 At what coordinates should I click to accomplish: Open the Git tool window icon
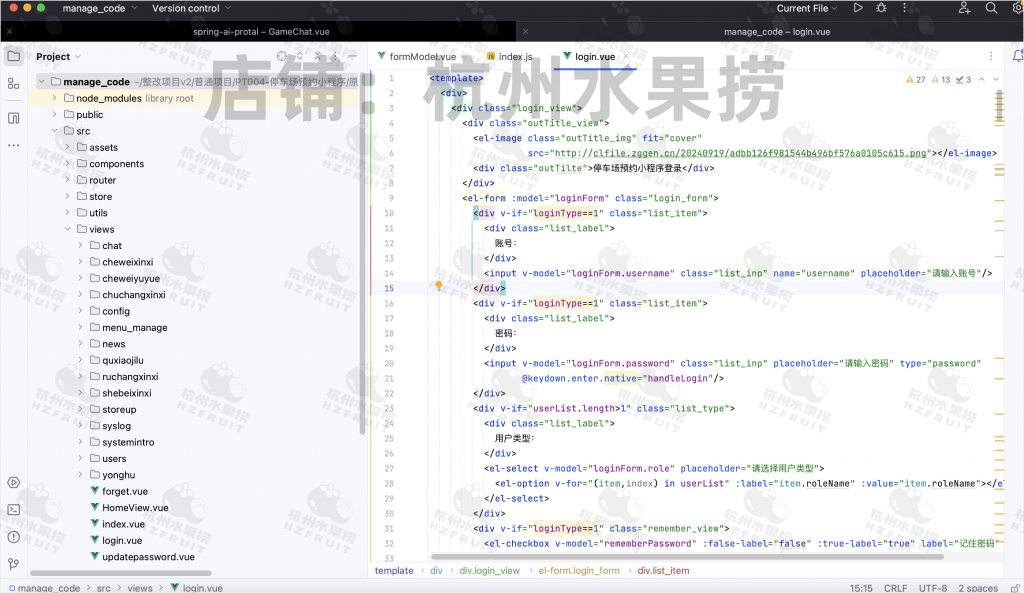[13, 564]
